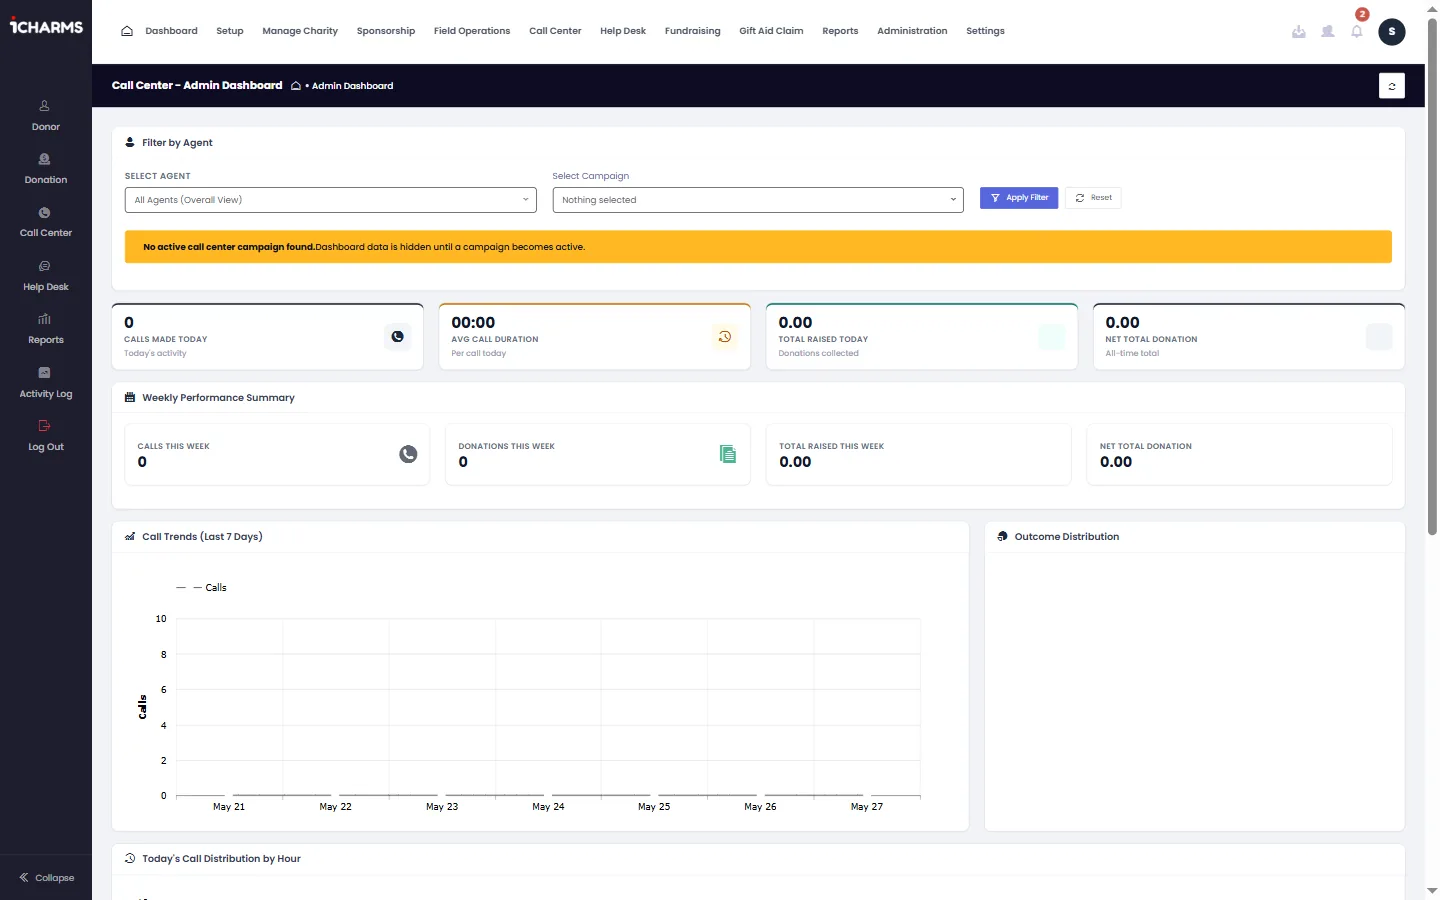
Task: Click the '00:00' average duration value
Action: [x=473, y=323]
